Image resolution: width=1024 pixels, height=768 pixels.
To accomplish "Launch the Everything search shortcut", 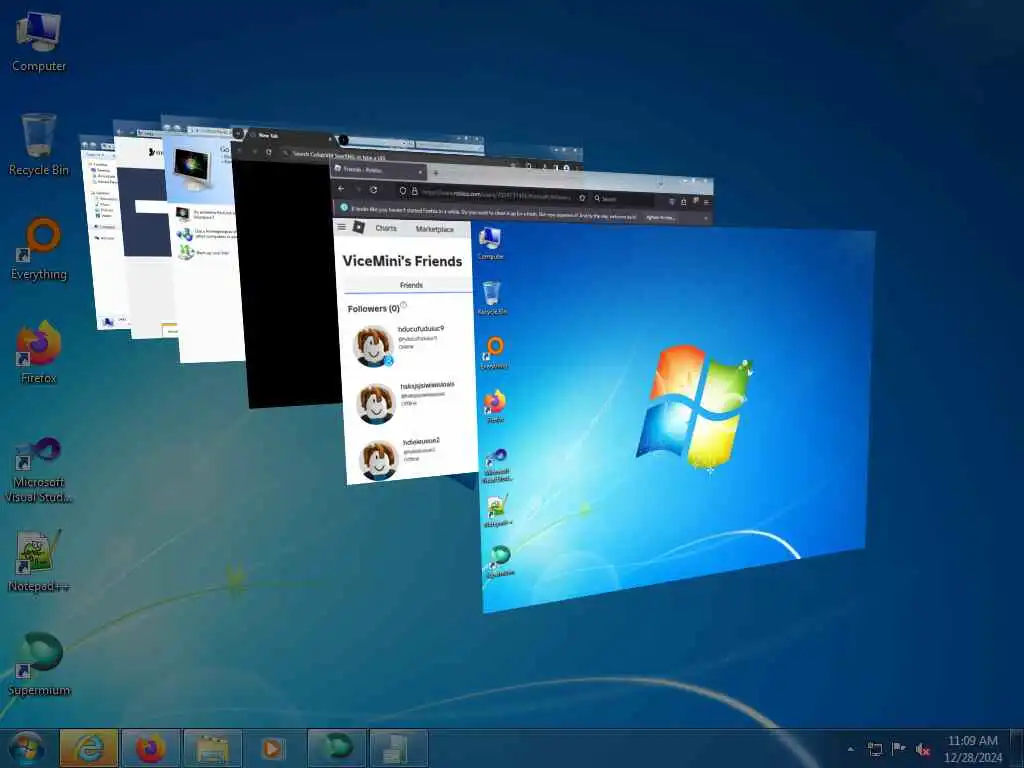I will 39,249.
